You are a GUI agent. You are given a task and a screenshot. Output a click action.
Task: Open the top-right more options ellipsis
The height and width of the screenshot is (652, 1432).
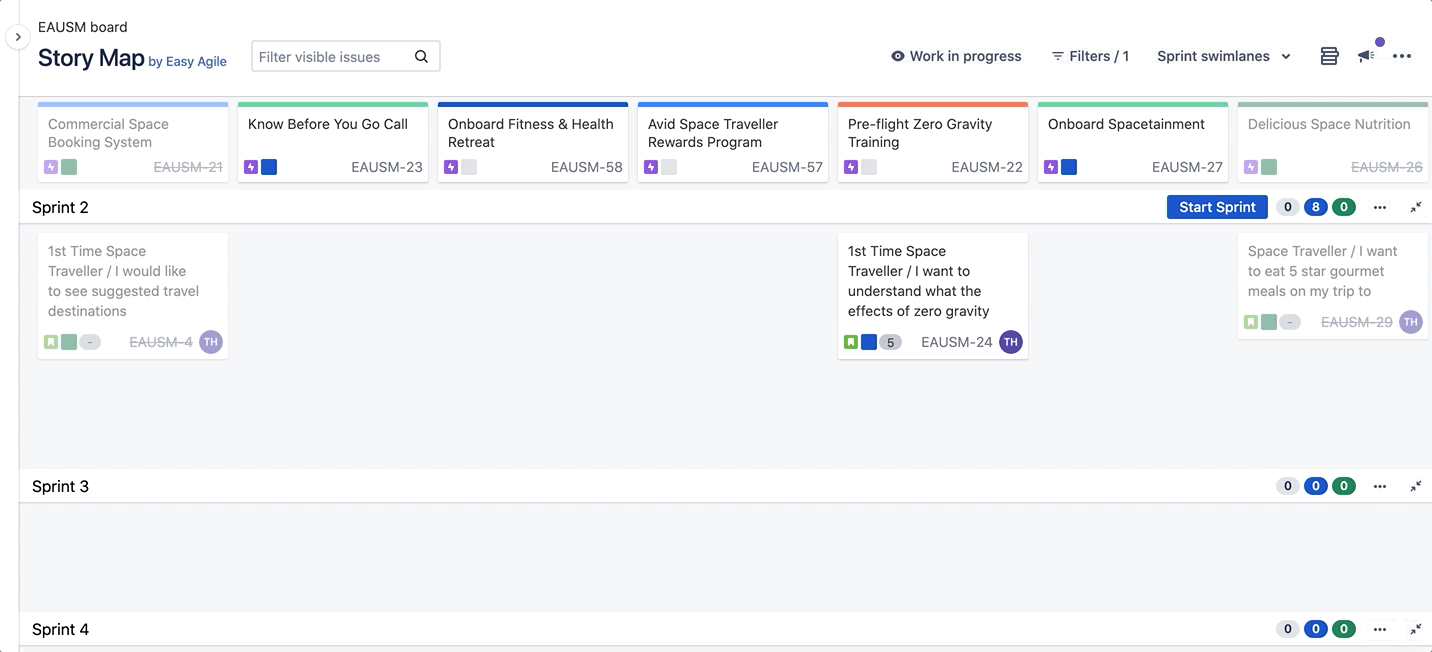[1402, 56]
